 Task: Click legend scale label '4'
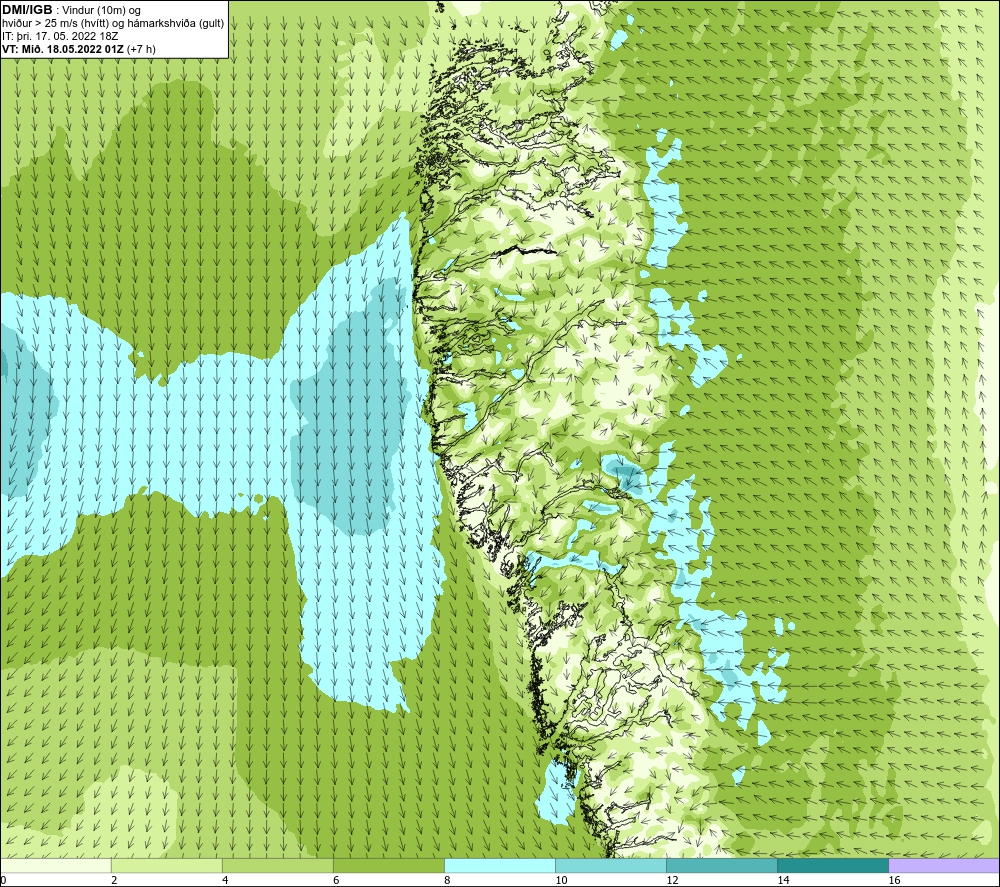[225, 880]
